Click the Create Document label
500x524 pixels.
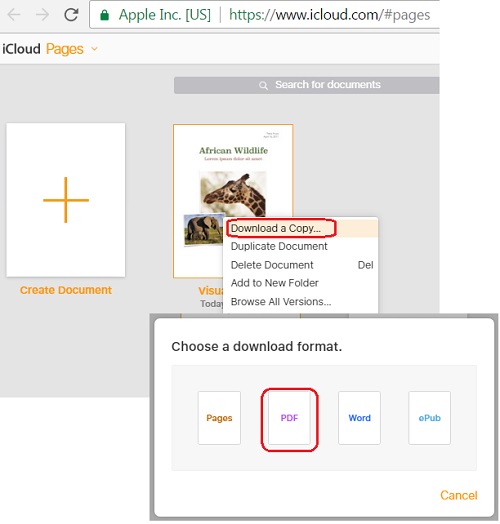click(x=66, y=290)
